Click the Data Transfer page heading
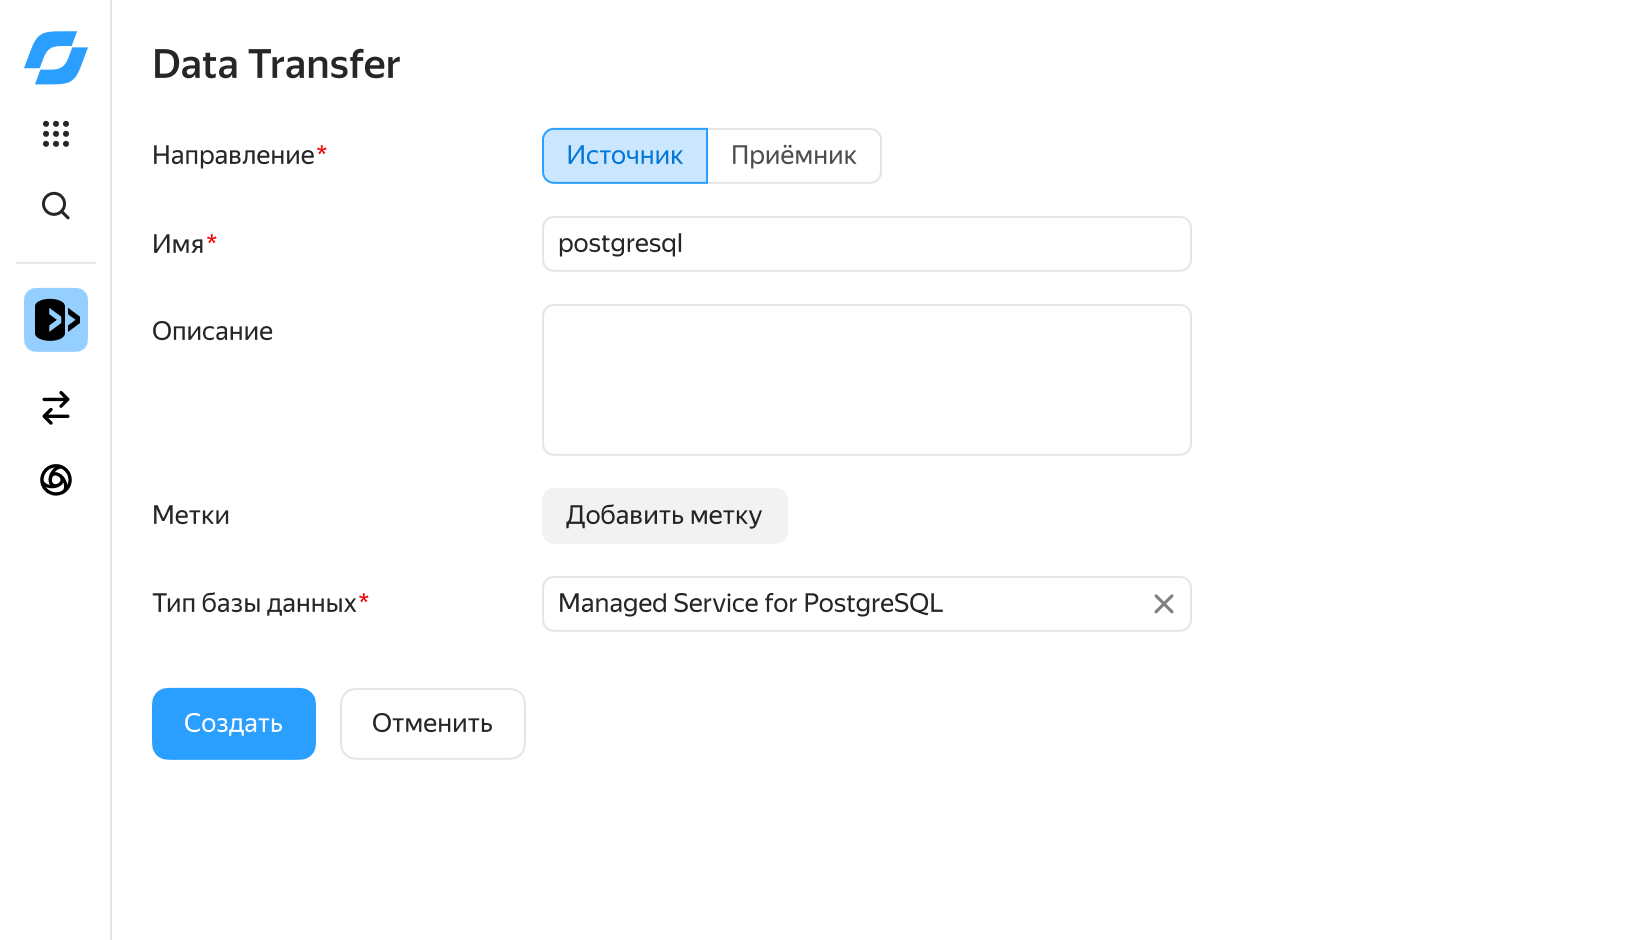 276,65
